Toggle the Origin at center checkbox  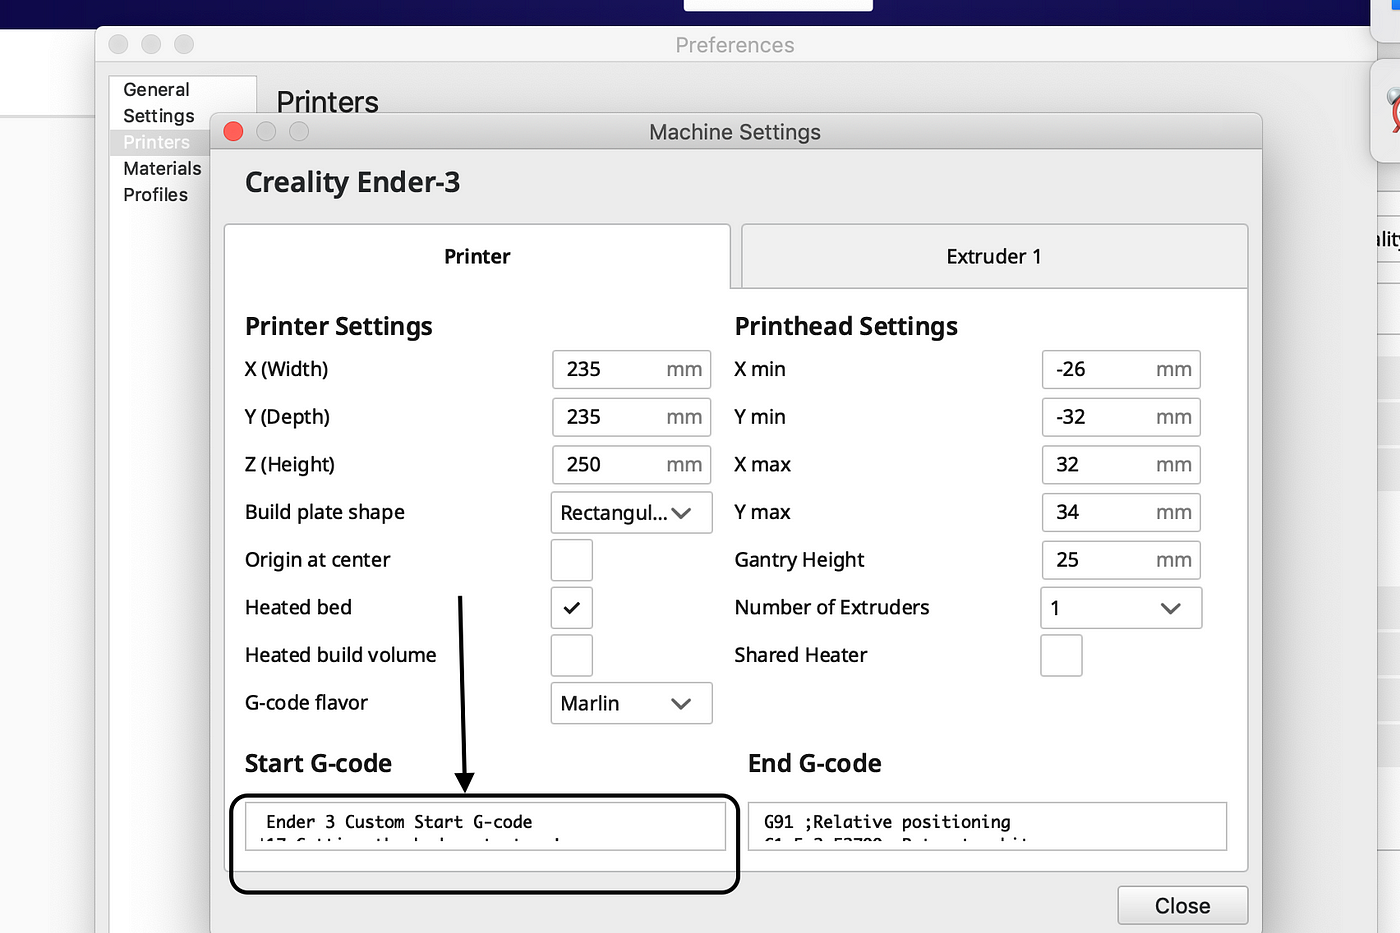(572, 560)
